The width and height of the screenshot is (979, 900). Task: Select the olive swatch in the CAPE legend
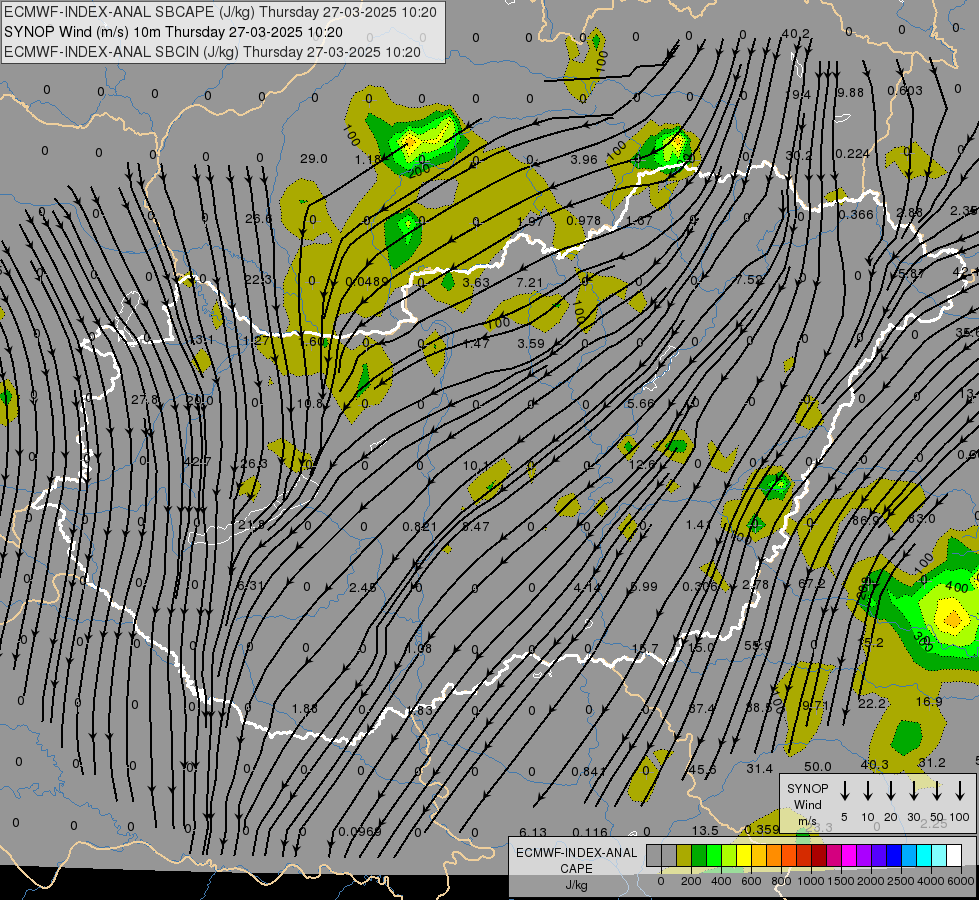(684, 856)
